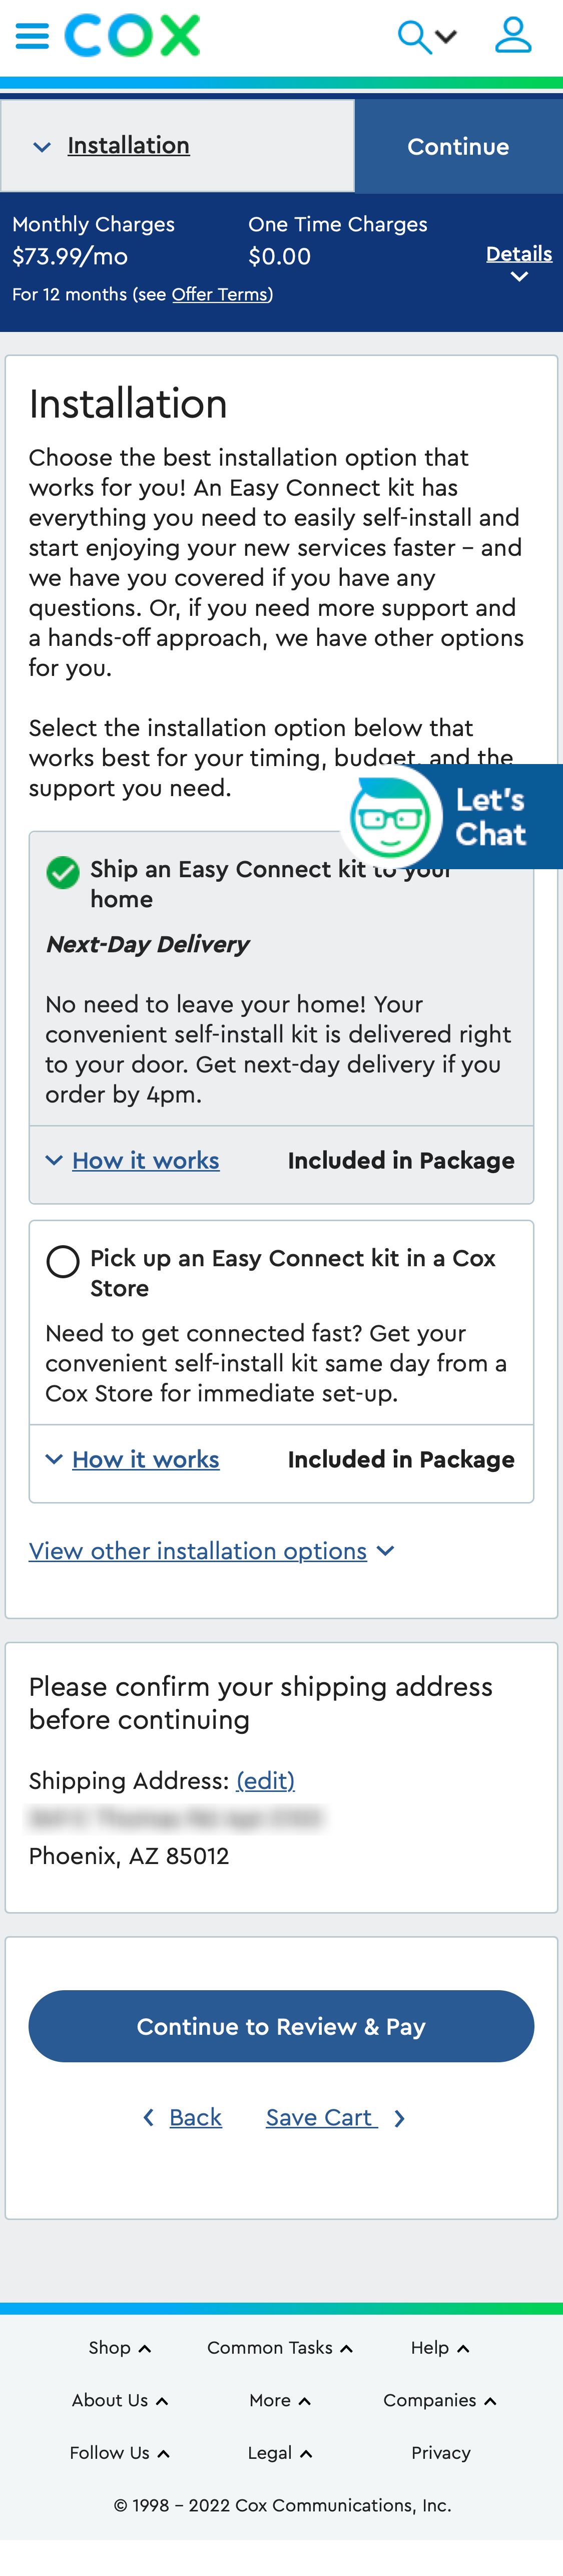Expand pricing Details
The image size is (563, 2576).
point(518,253)
